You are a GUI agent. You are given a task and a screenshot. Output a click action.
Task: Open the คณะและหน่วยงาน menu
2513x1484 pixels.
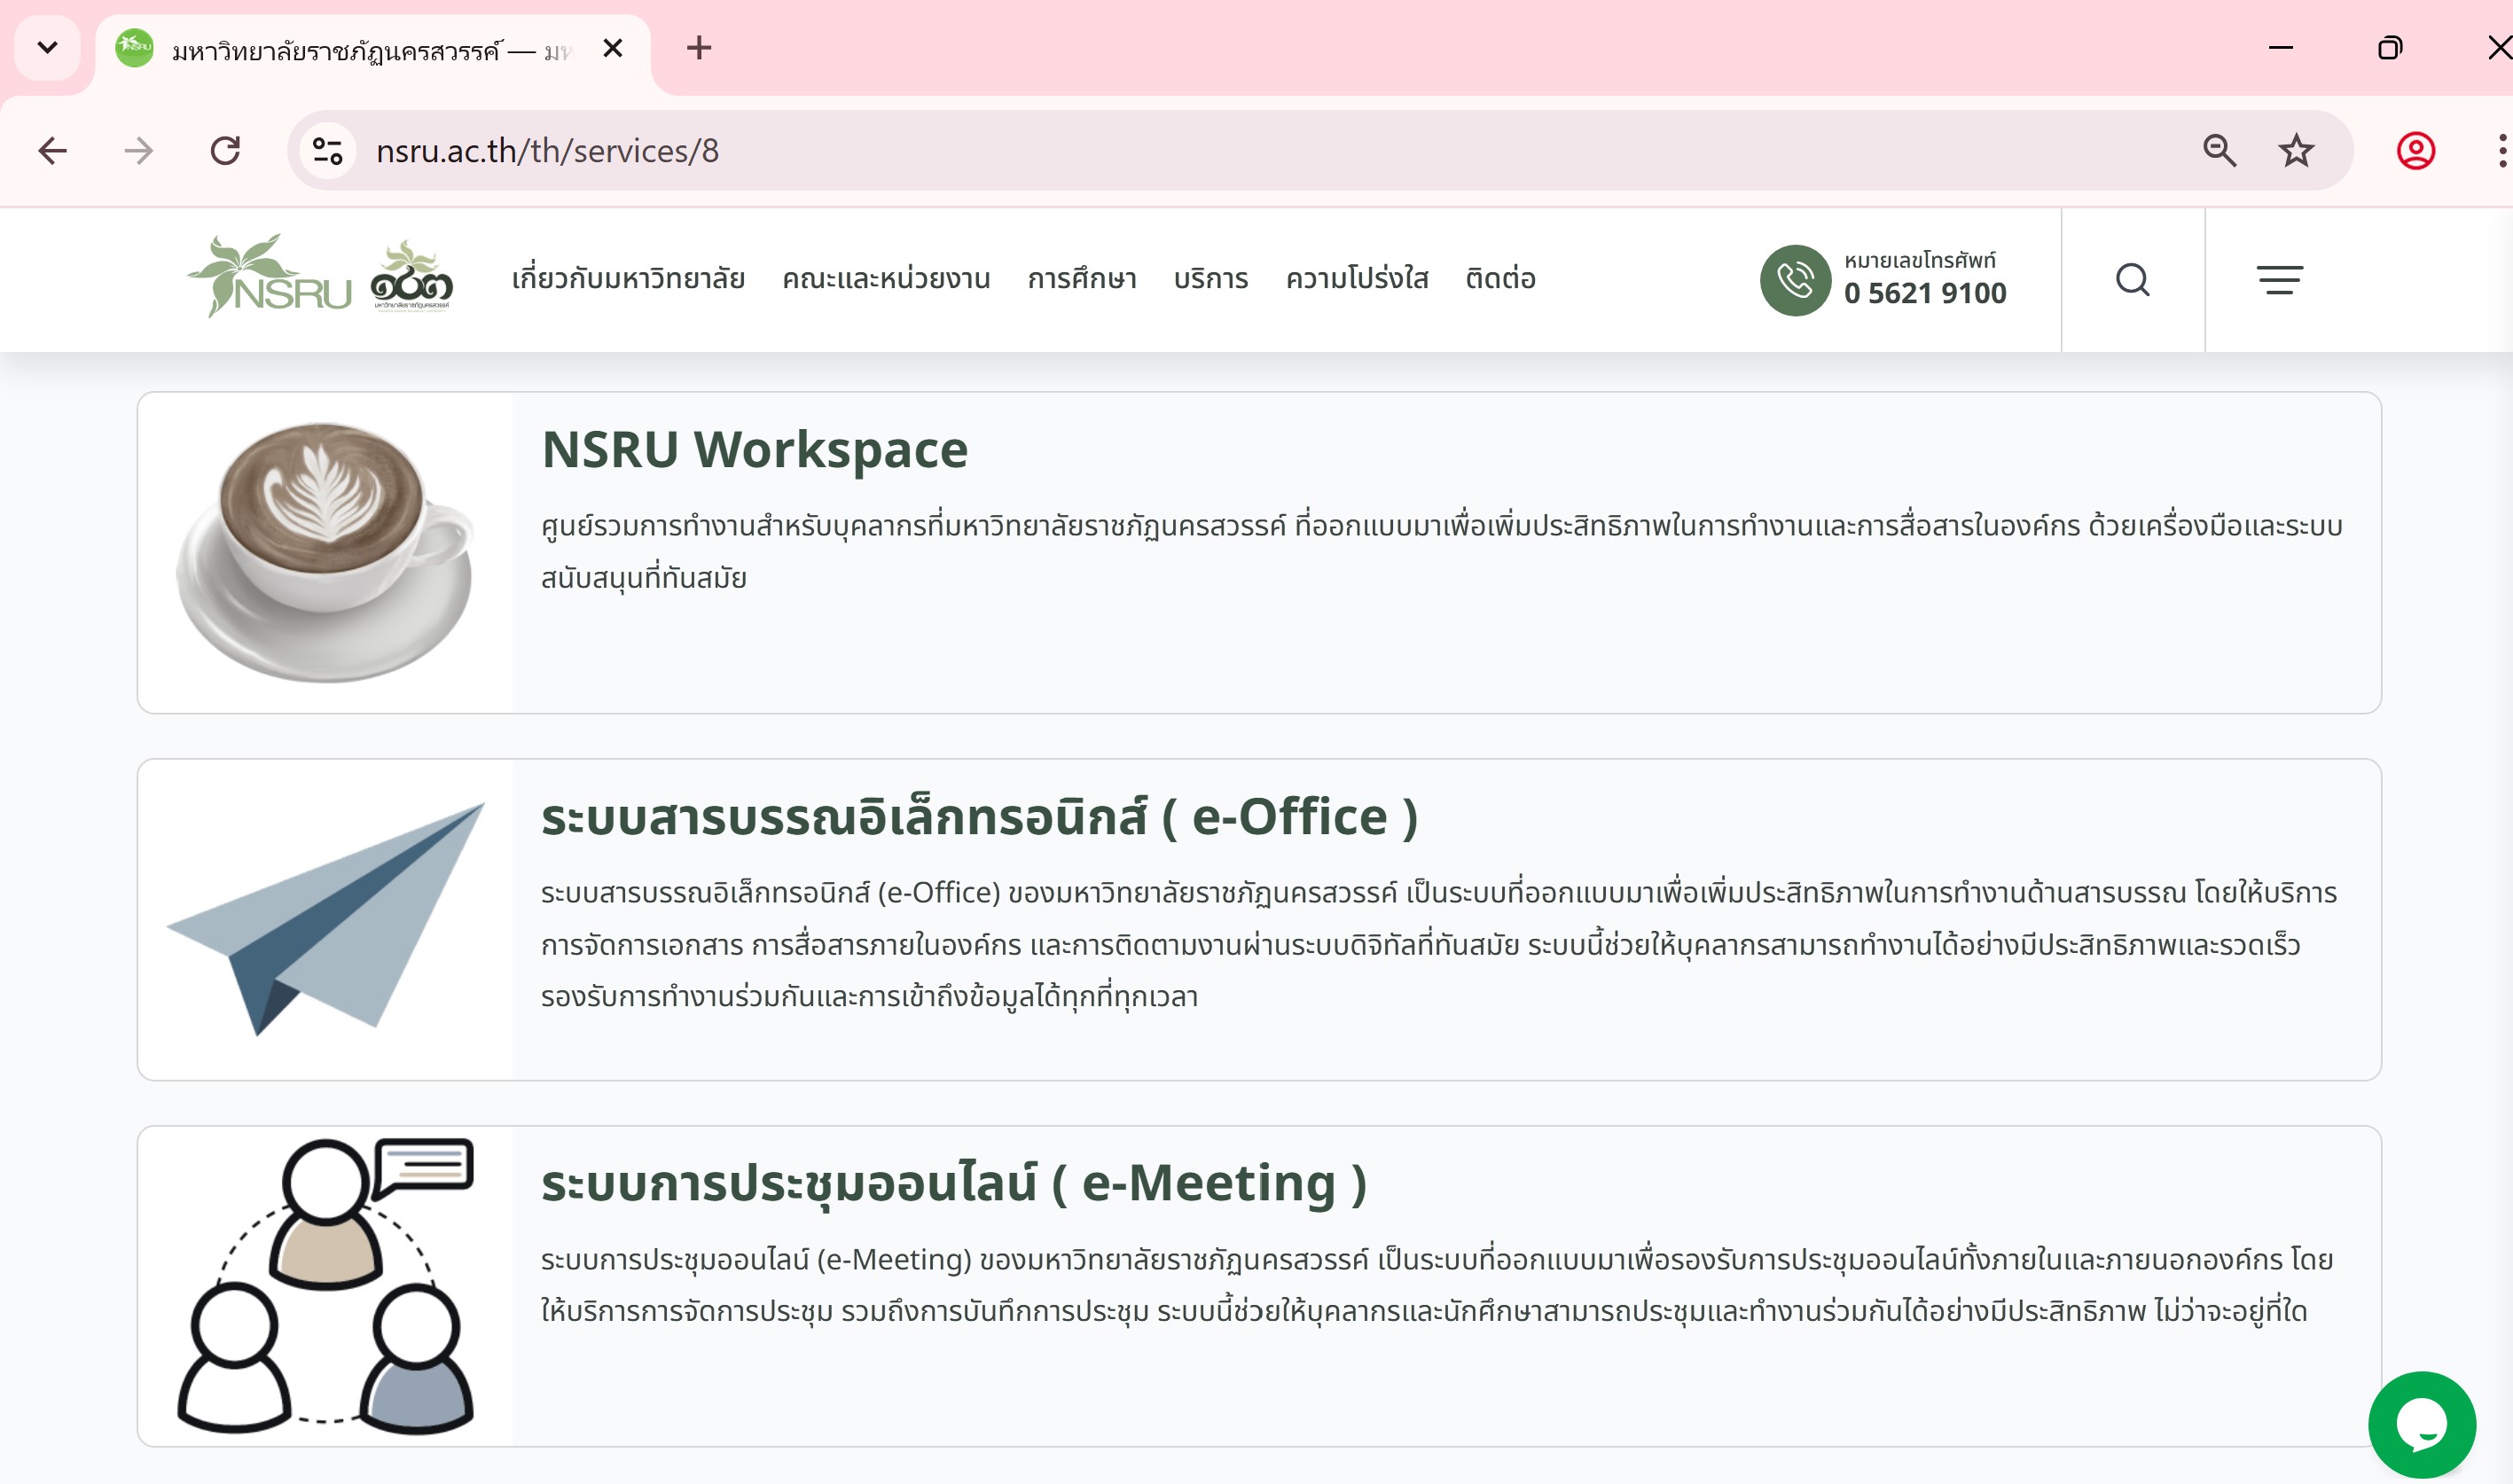[886, 279]
